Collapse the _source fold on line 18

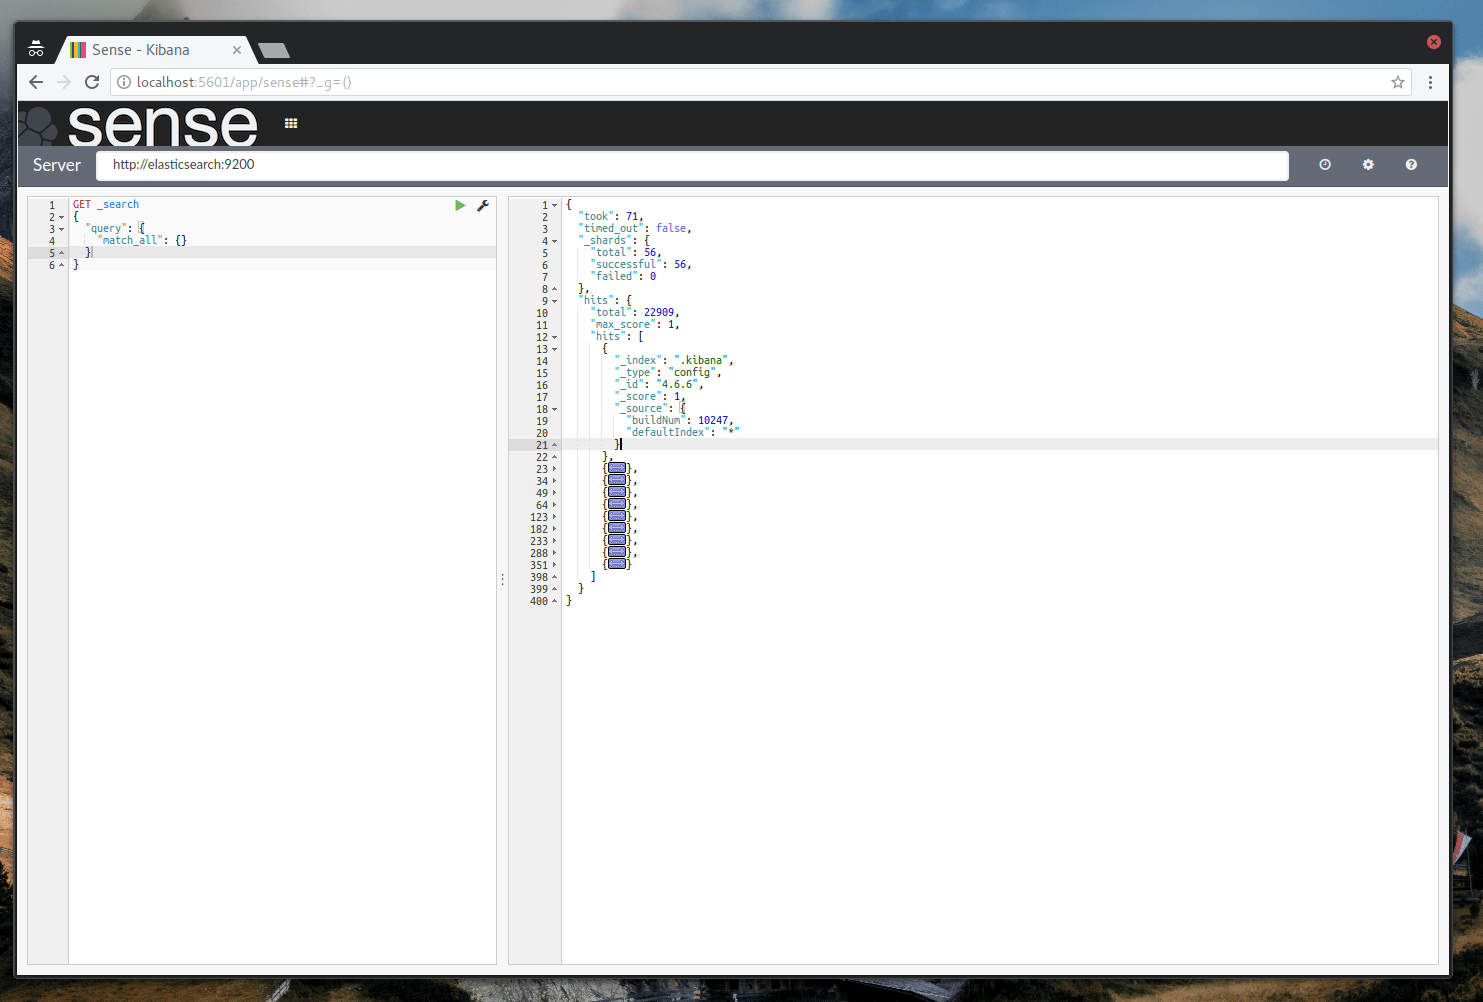555,409
